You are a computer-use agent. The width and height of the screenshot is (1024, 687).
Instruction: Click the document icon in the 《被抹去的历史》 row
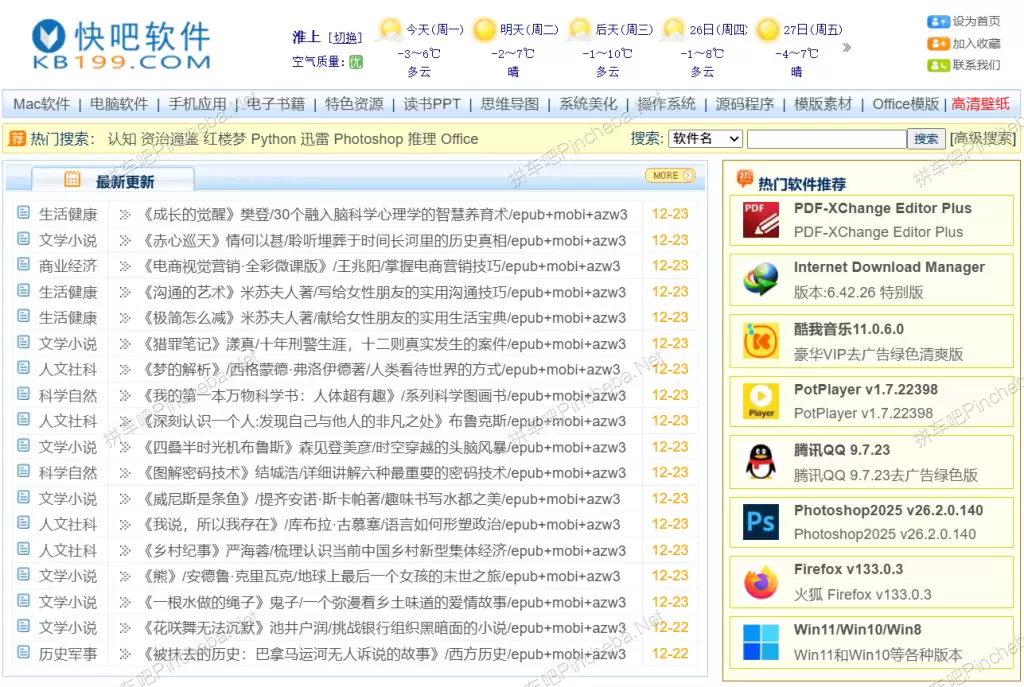coord(24,652)
